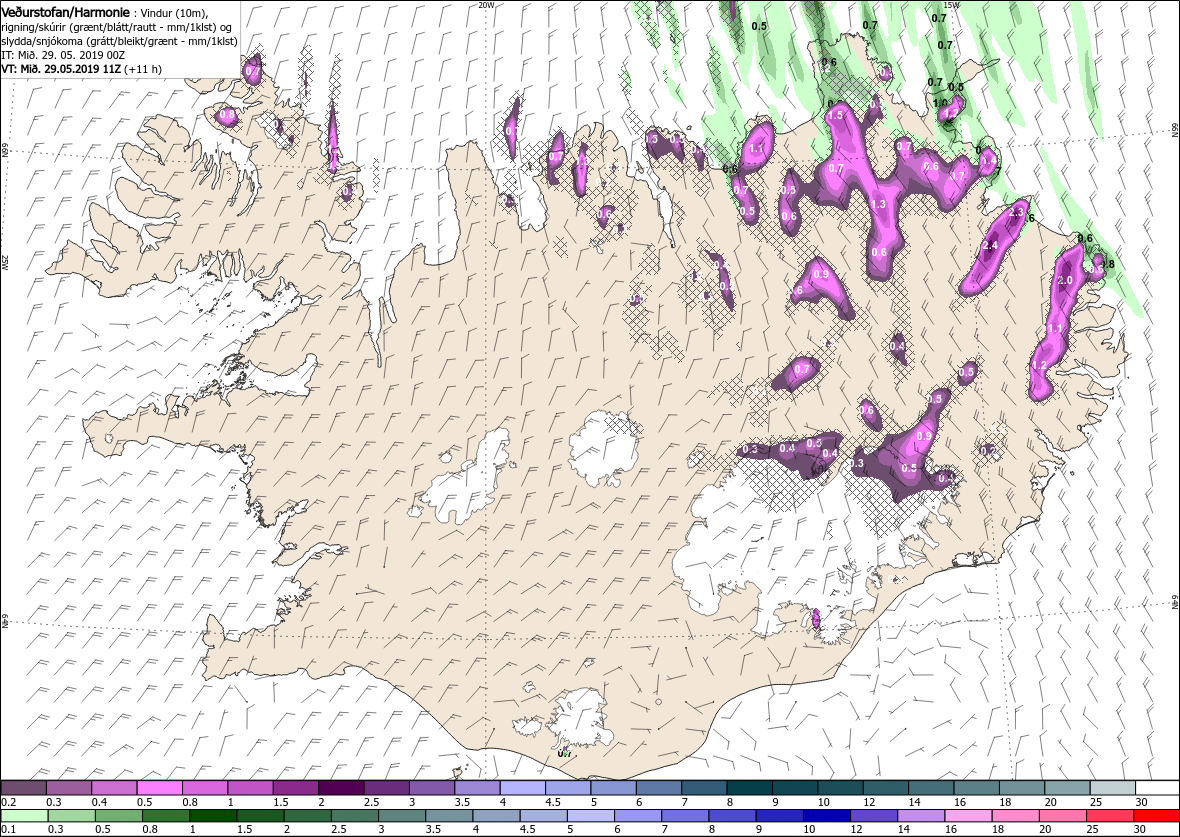Screen dimensions: 1180x837
Task: Pick the deep blue 10 swatch in lower legend
Action: 826,817
